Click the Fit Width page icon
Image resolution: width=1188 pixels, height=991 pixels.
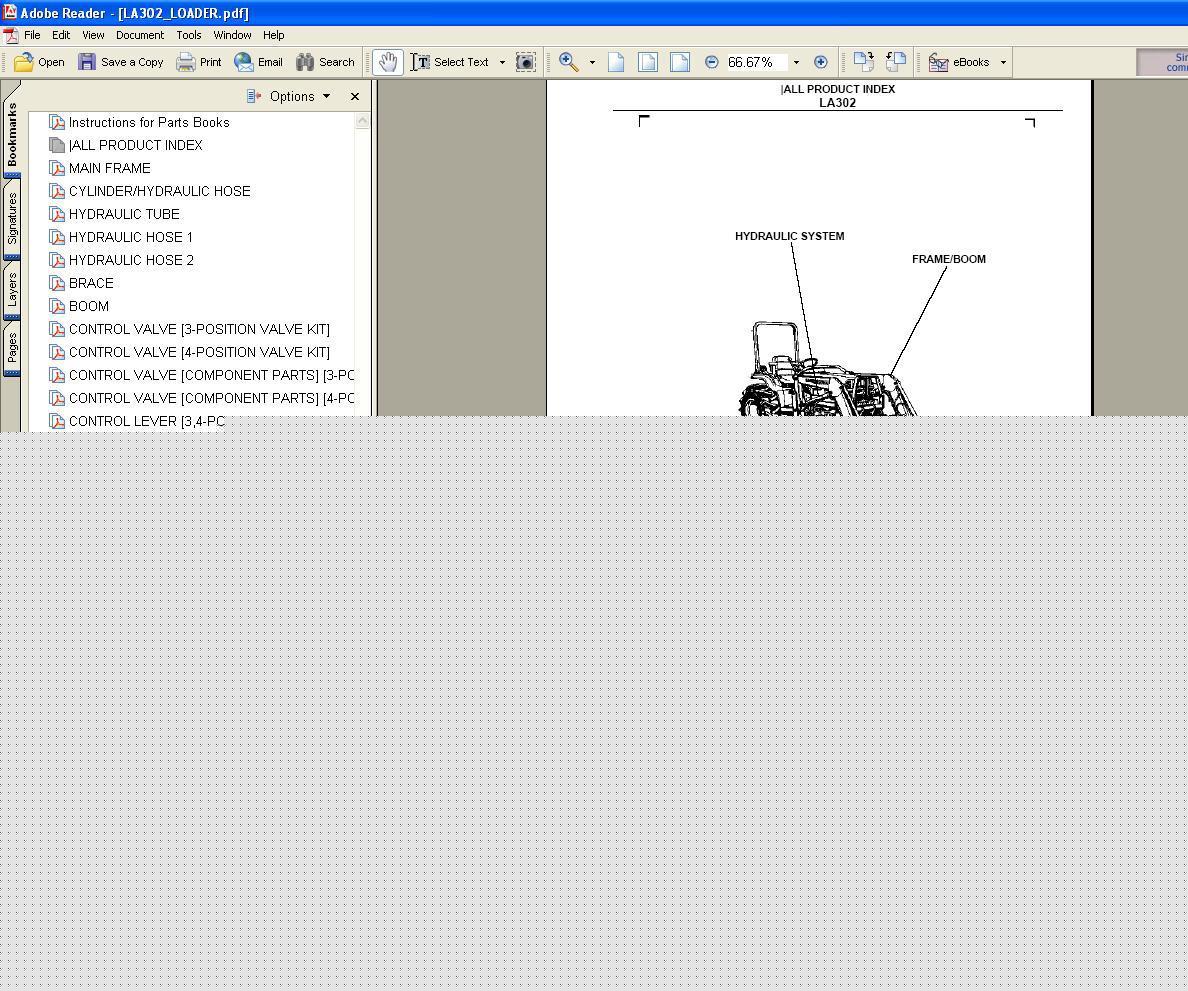coord(680,62)
